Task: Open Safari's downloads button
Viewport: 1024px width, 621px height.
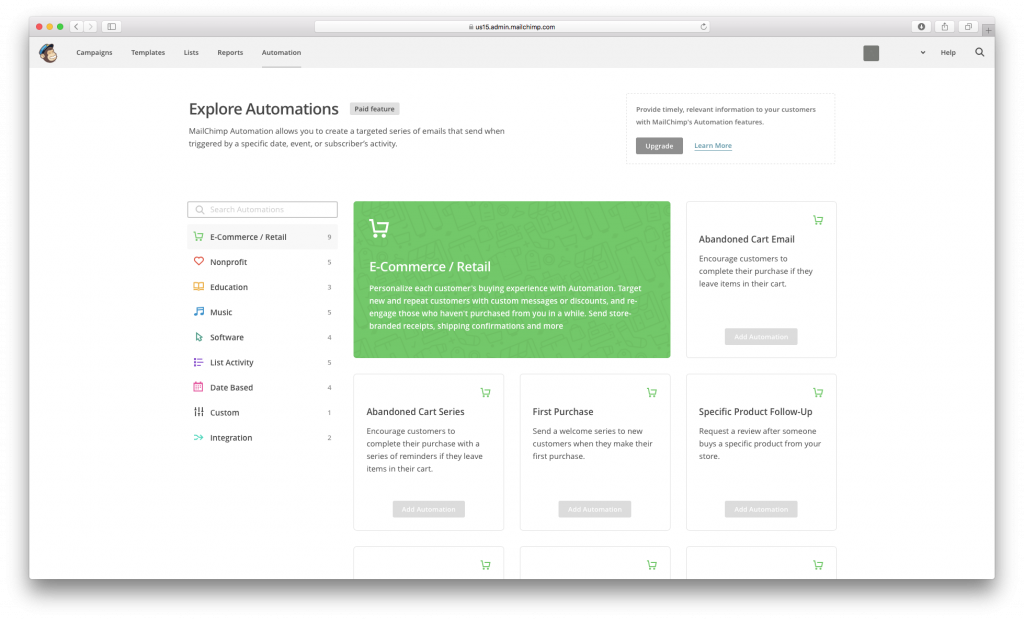Action: (921, 27)
